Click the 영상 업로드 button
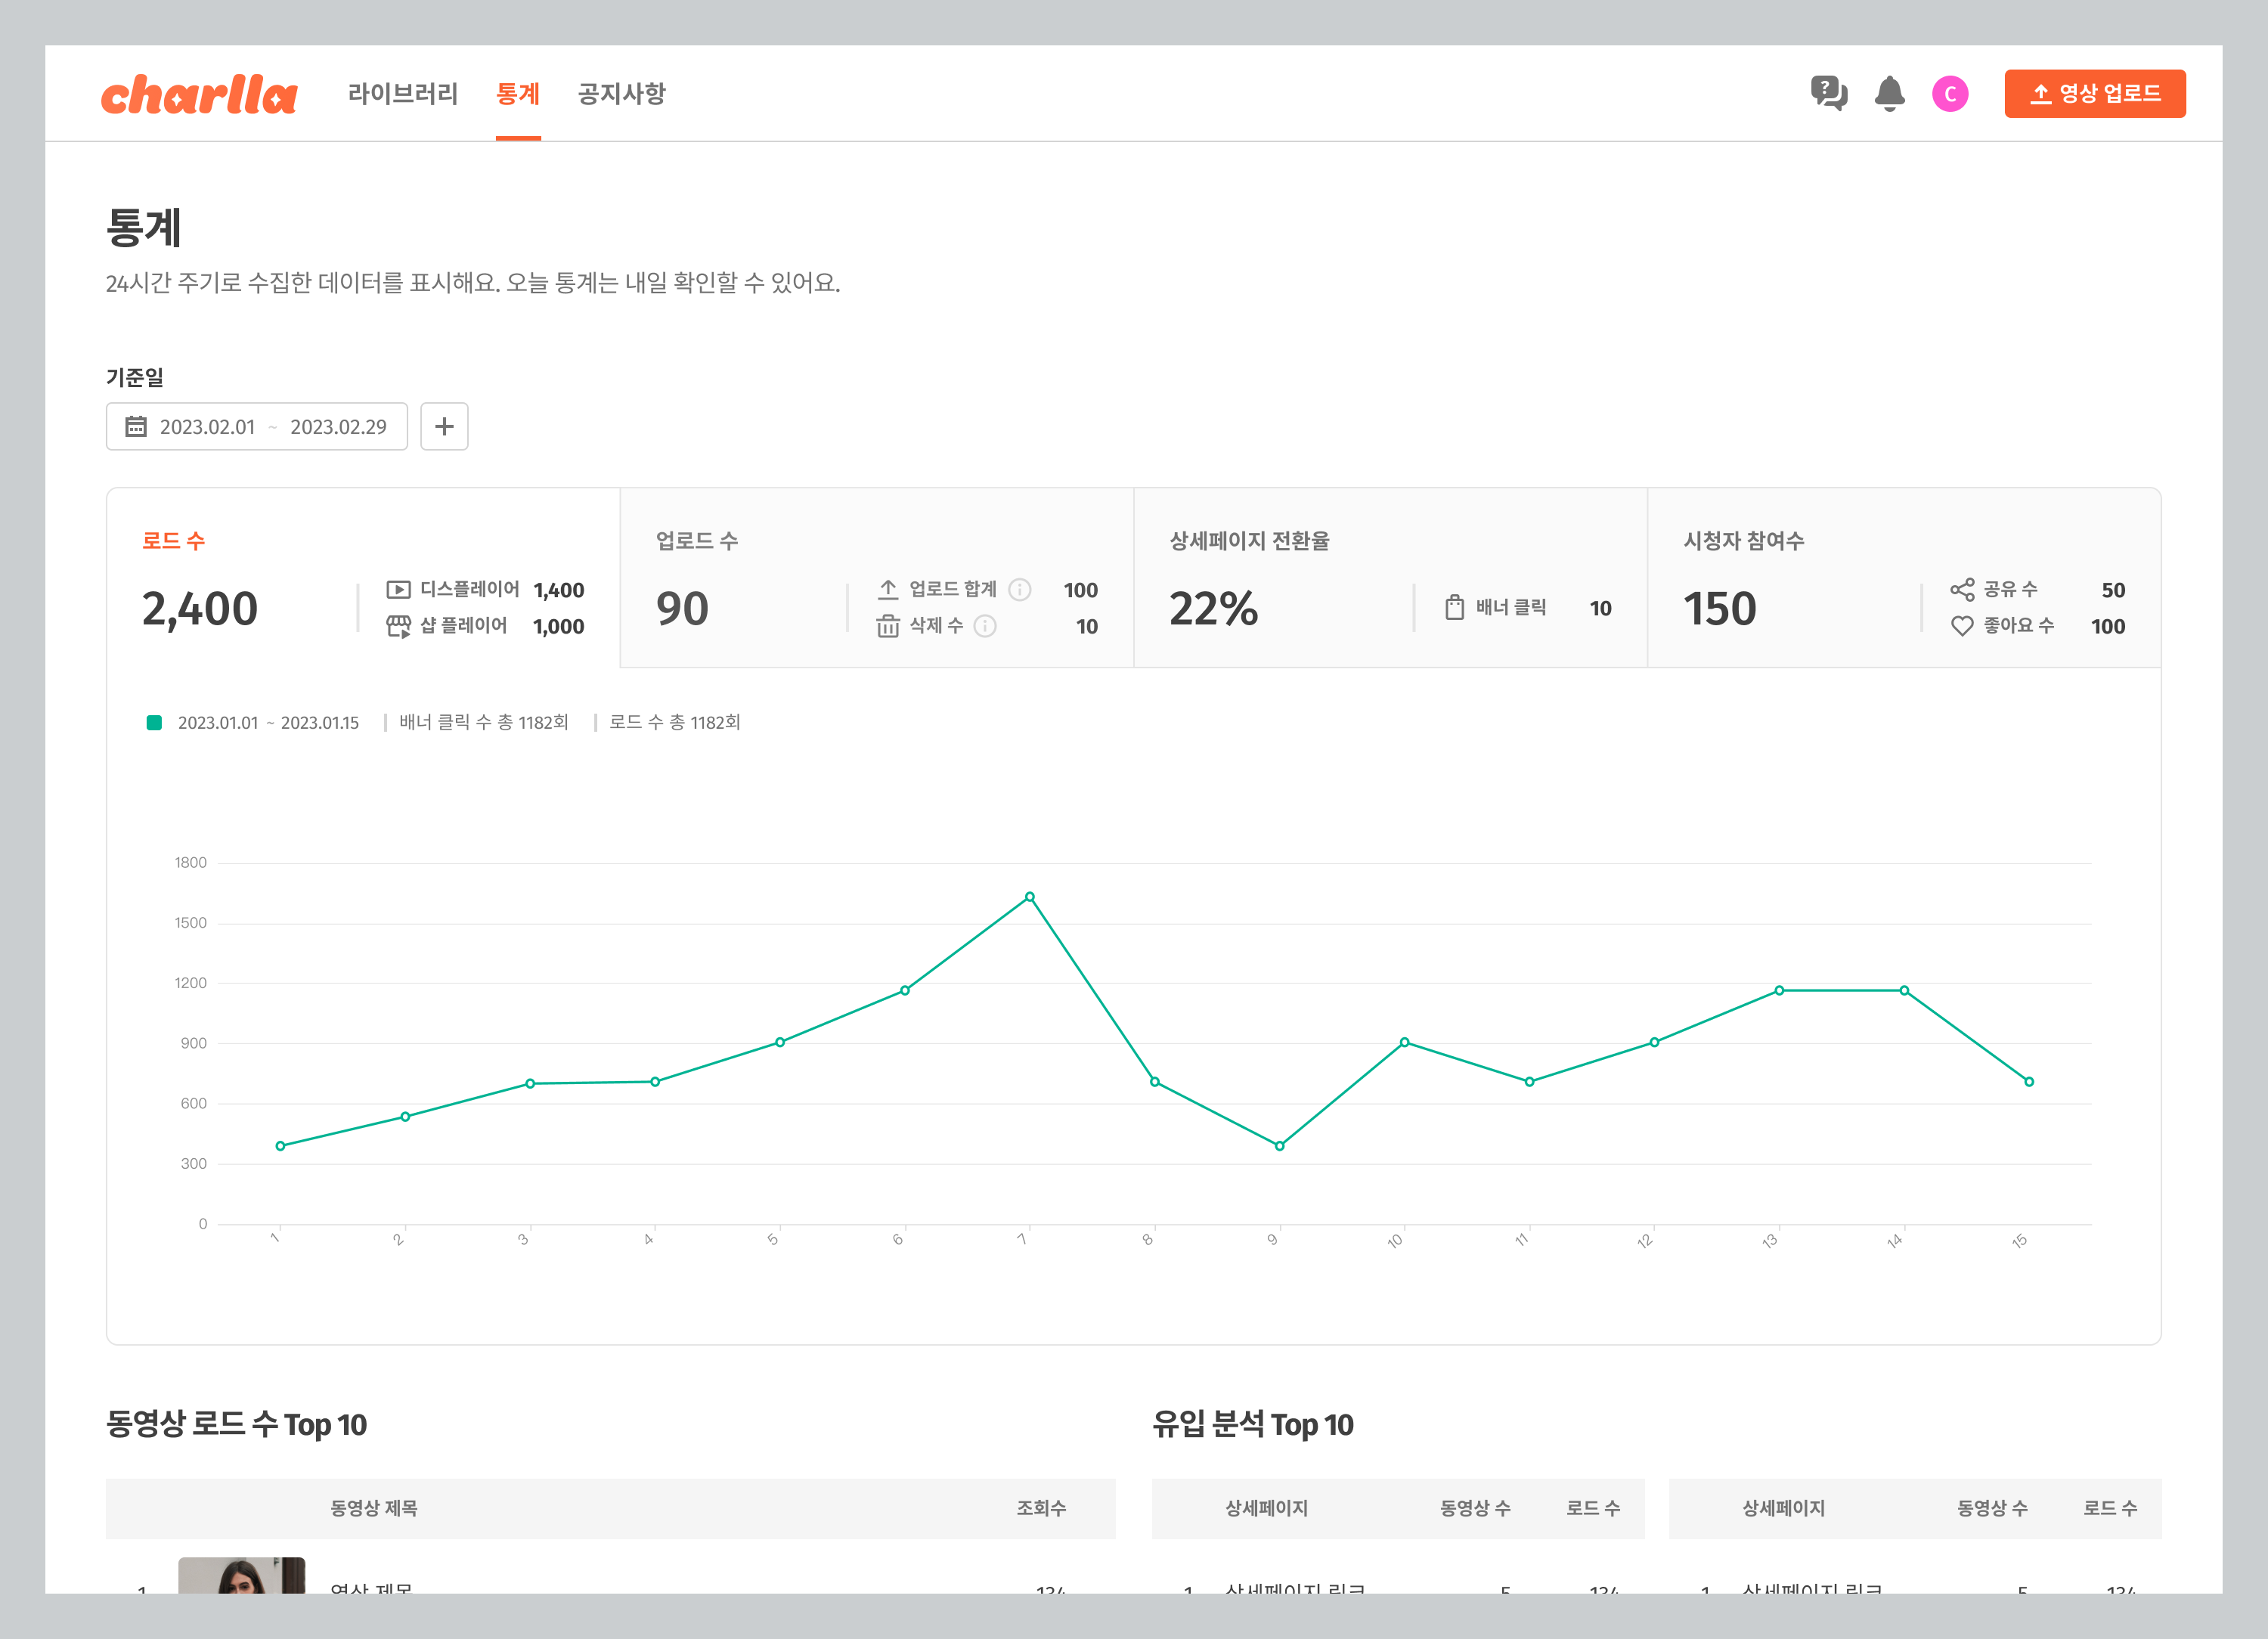The height and width of the screenshot is (1639, 2268). (x=2094, y=94)
